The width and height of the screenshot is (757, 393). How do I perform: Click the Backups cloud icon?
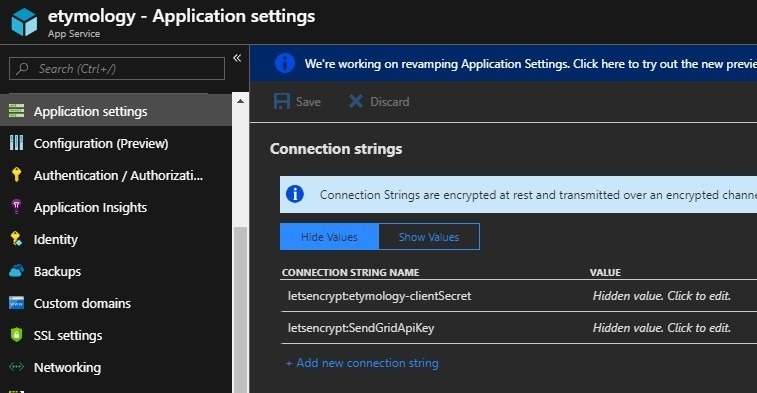(16, 271)
